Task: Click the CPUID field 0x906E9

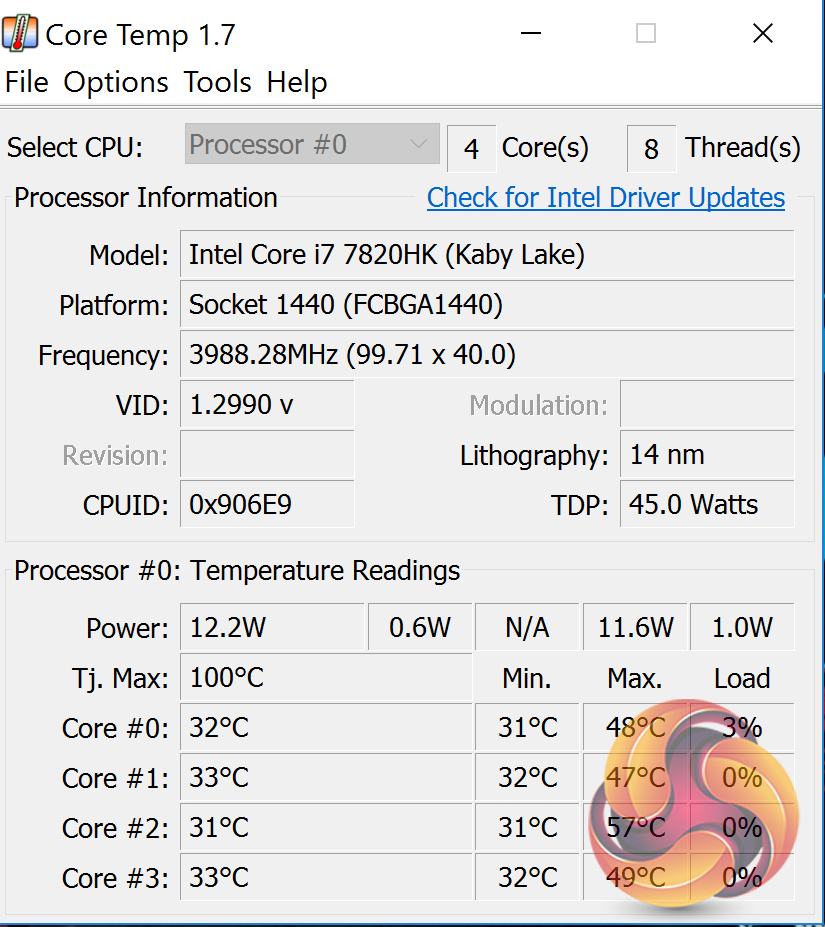Action: tap(267, 505)
